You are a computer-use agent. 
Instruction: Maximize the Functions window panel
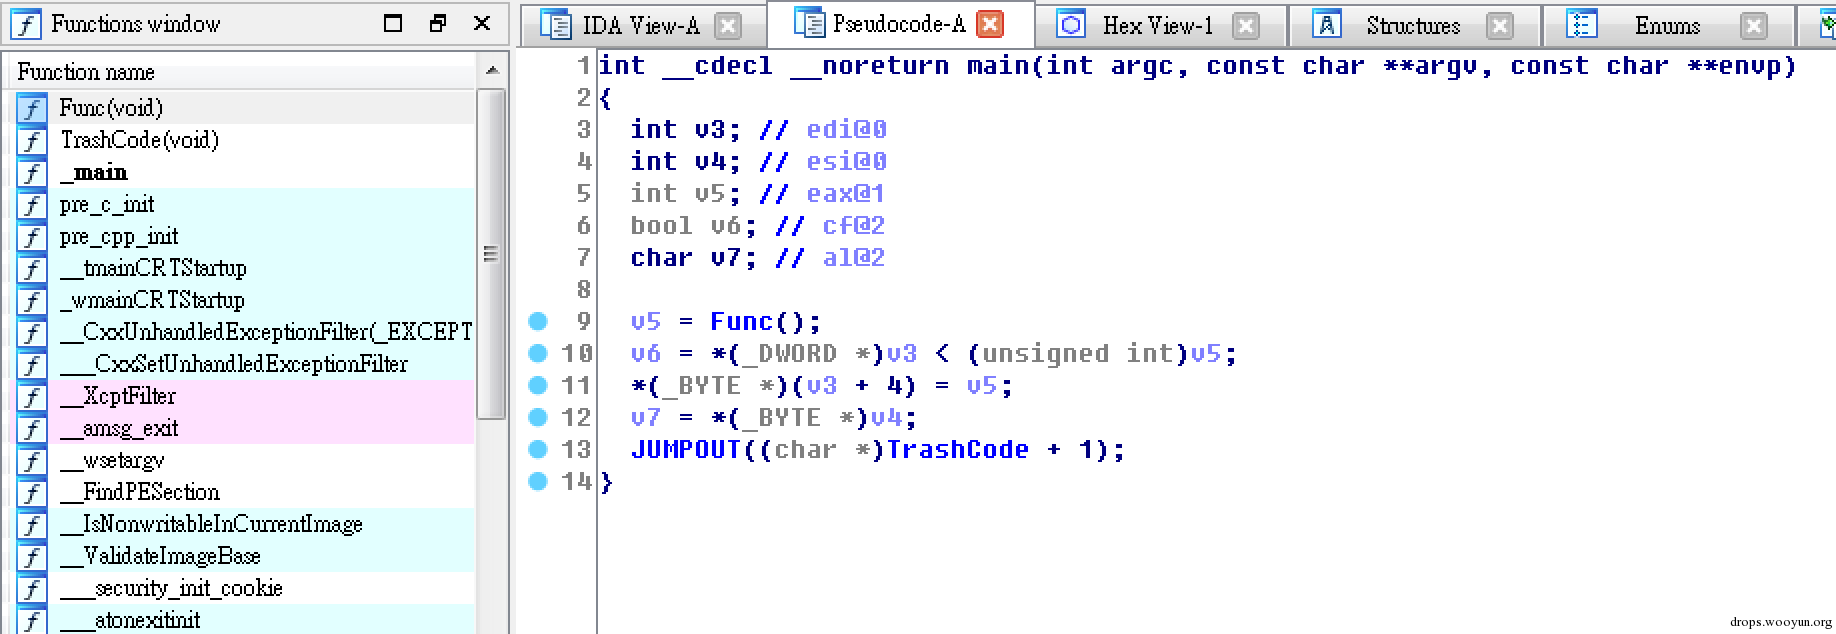(x=393, y=23)
